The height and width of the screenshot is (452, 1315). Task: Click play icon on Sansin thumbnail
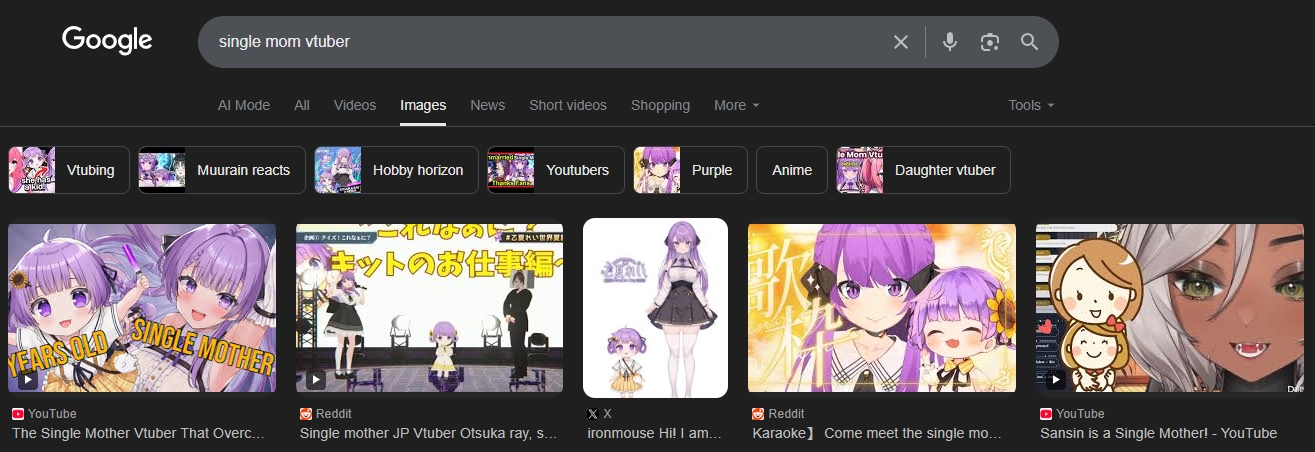(x=1055, y=380)
